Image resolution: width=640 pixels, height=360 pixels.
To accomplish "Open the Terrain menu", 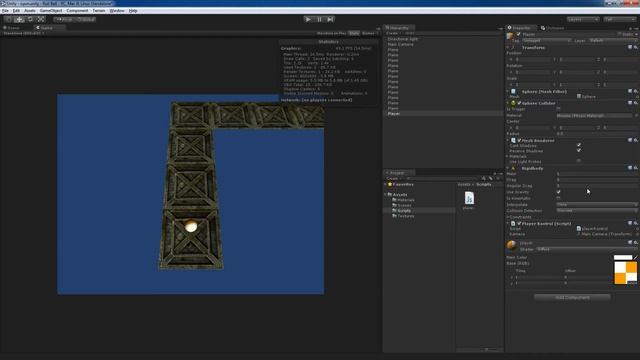I will point(99,11).
